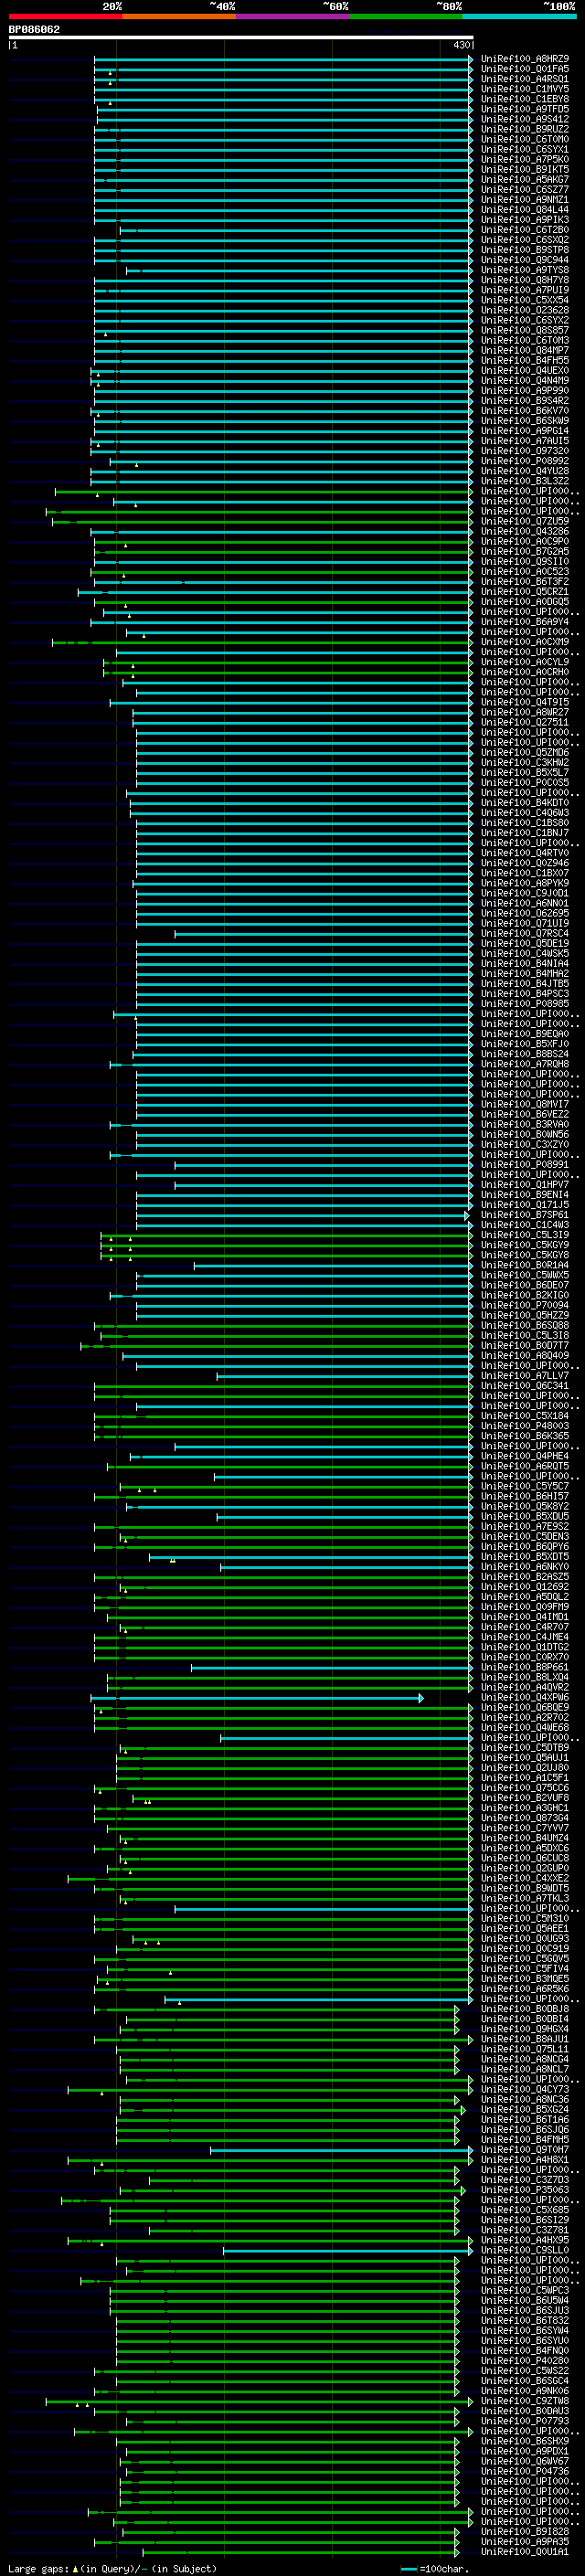Click the UniRef100_P08992 label
The image size is (585, 2576).
(x=525, y=461)
